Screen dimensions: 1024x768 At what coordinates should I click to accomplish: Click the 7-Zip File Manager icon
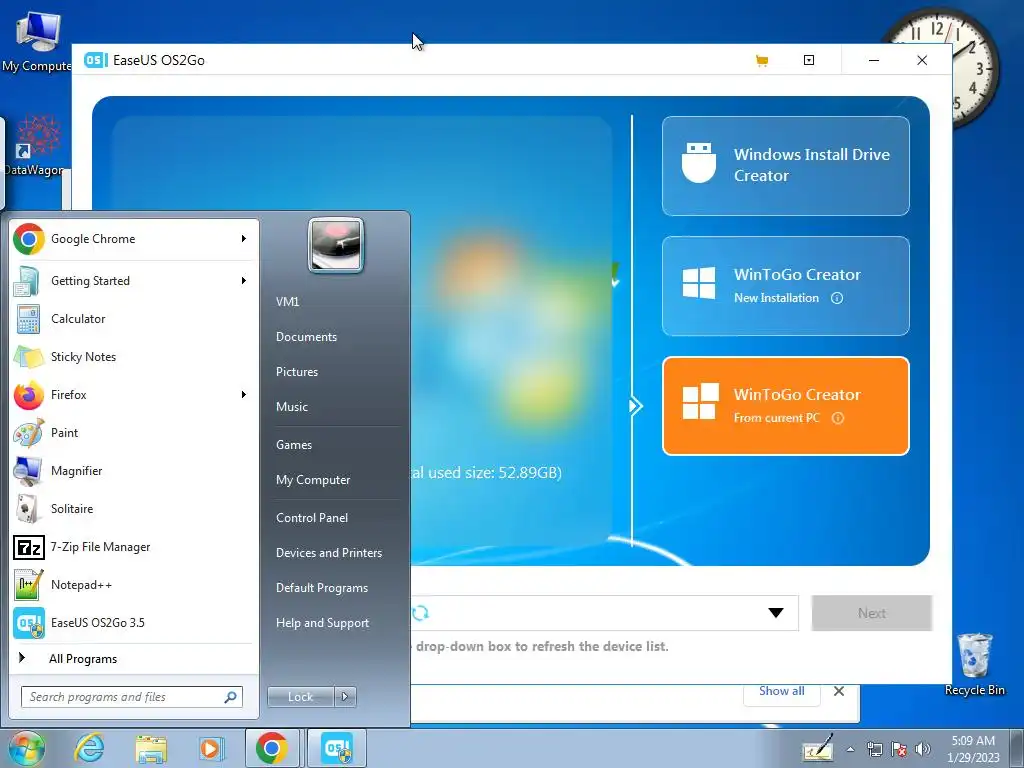click(29, 547)
